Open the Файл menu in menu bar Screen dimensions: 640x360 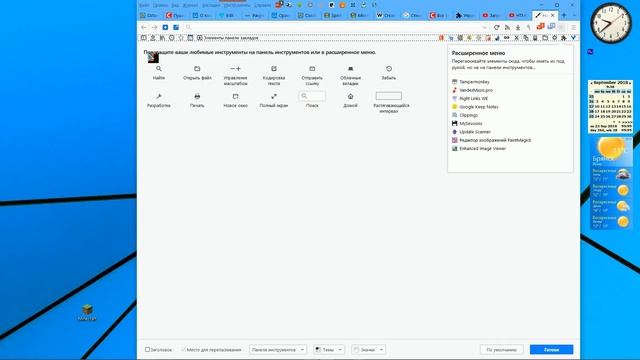(144, 5)
